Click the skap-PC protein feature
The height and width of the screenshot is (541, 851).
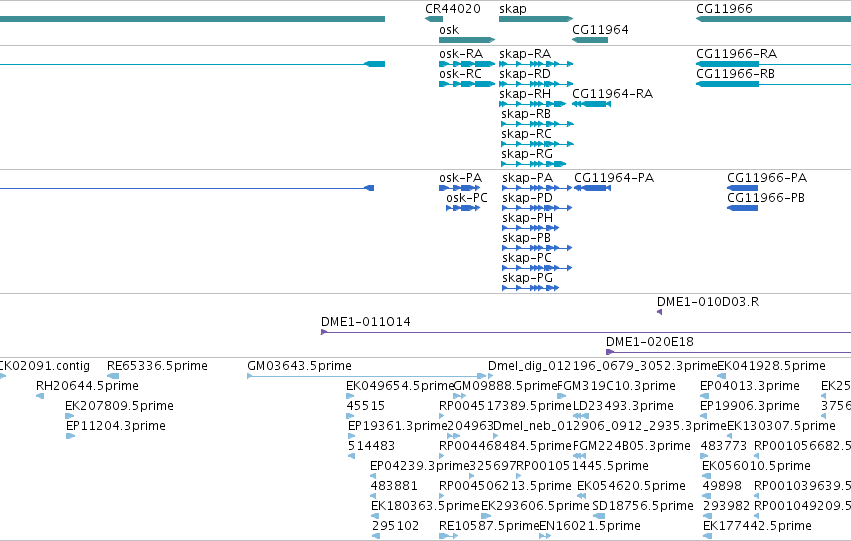click(x=537, y=268)
